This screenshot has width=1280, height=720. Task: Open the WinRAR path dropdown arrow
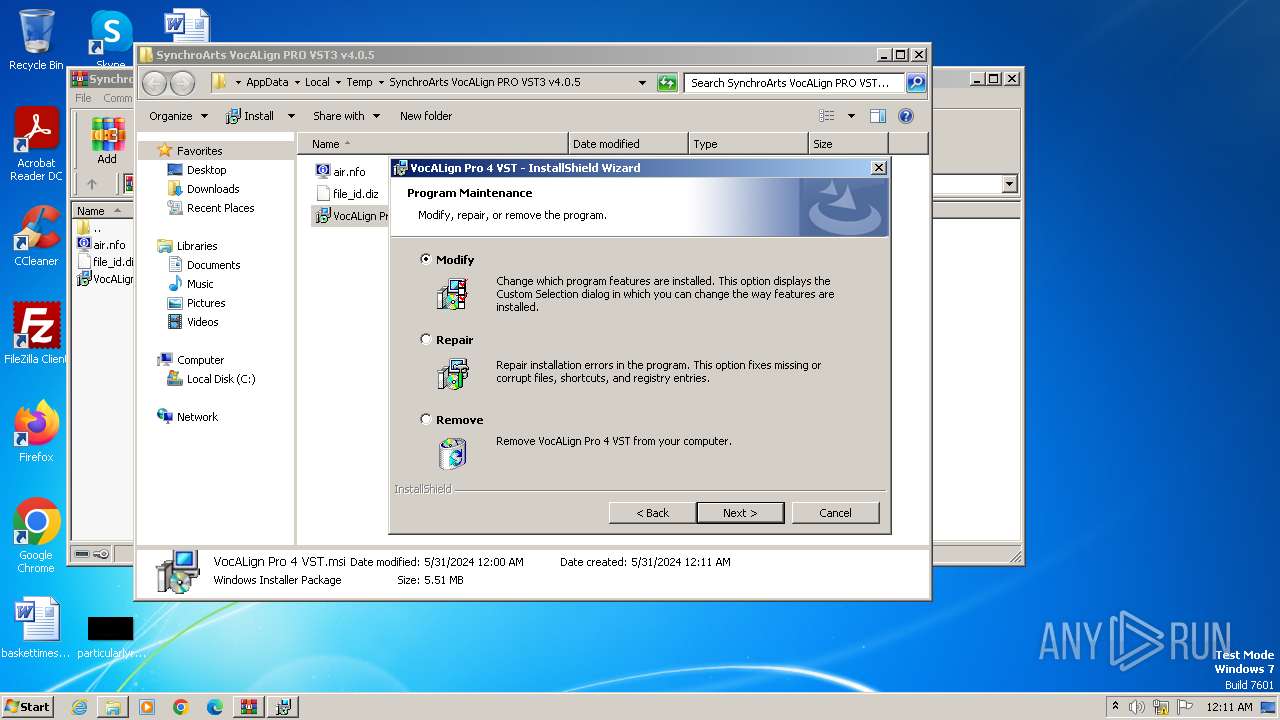coord(1009,184)
